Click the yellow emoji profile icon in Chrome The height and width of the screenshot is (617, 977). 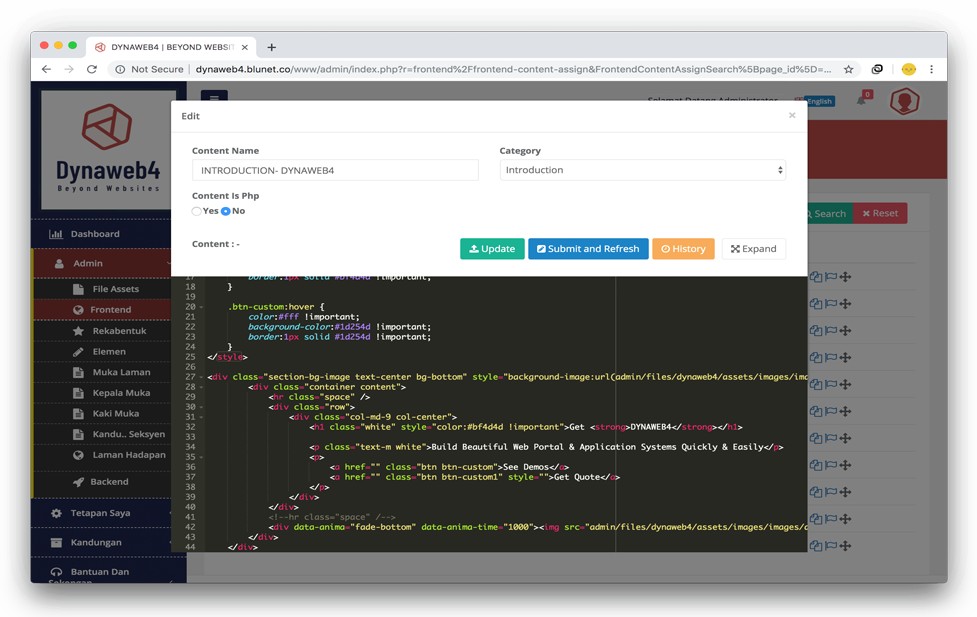pyautogui.click(x=908, y=69)
